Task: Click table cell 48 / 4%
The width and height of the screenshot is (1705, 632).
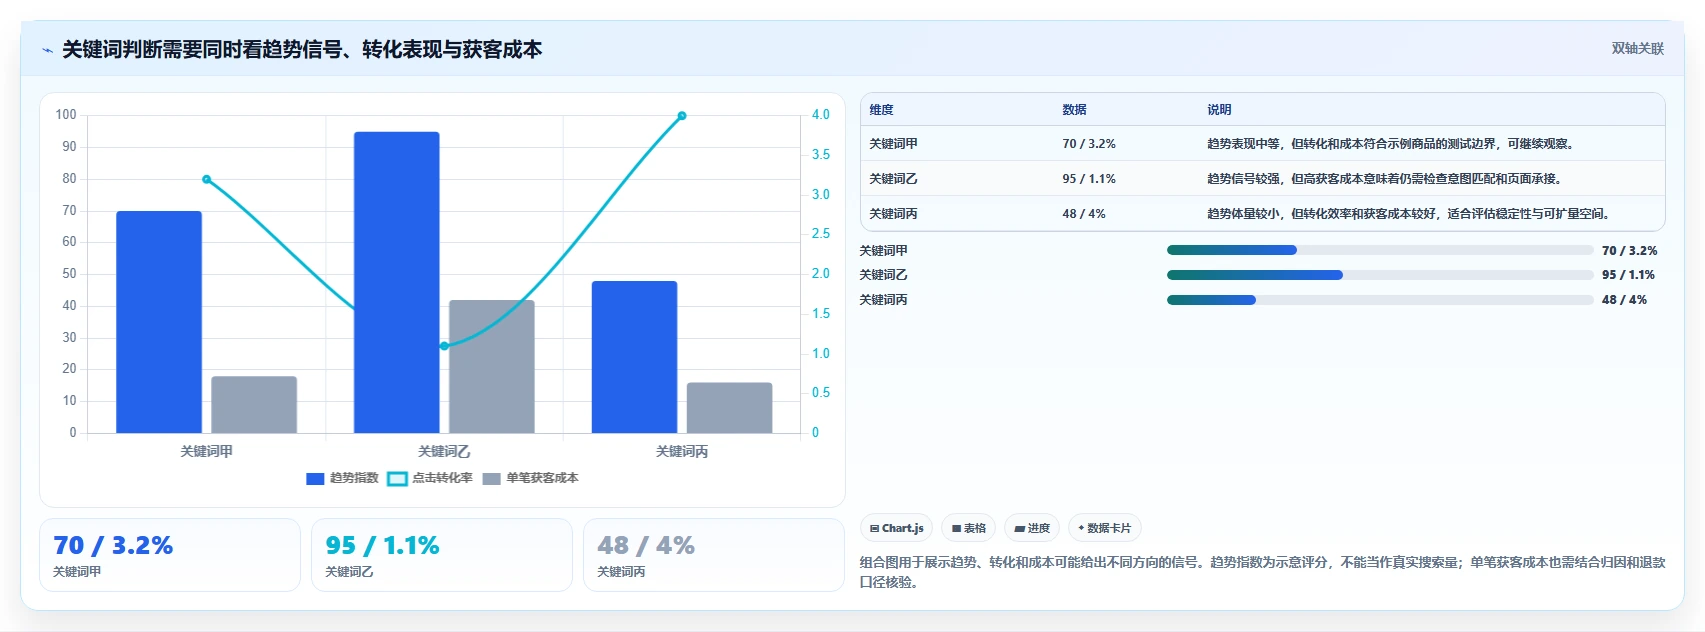Action: point(1084,214)
